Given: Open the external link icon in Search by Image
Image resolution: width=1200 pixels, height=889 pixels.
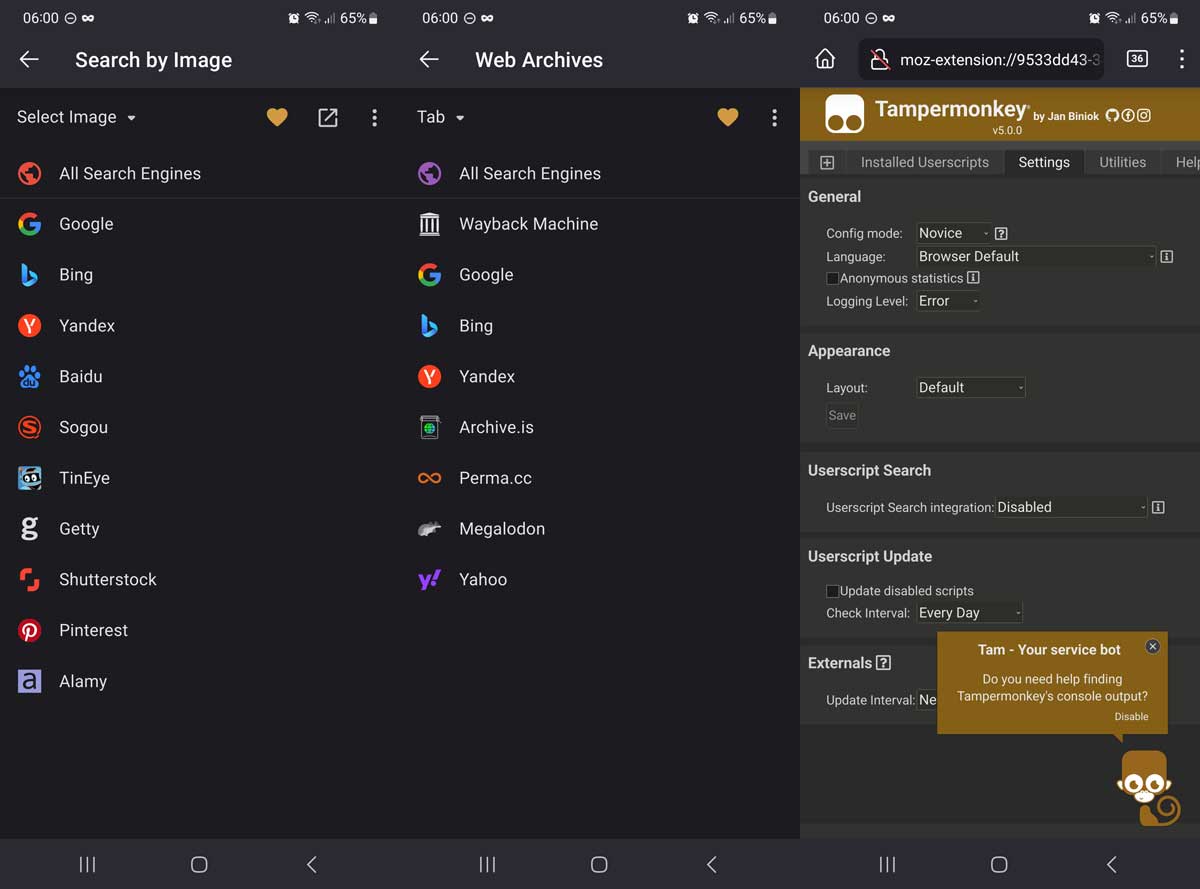Looking at the screenshot, I should tap(328, 118).
